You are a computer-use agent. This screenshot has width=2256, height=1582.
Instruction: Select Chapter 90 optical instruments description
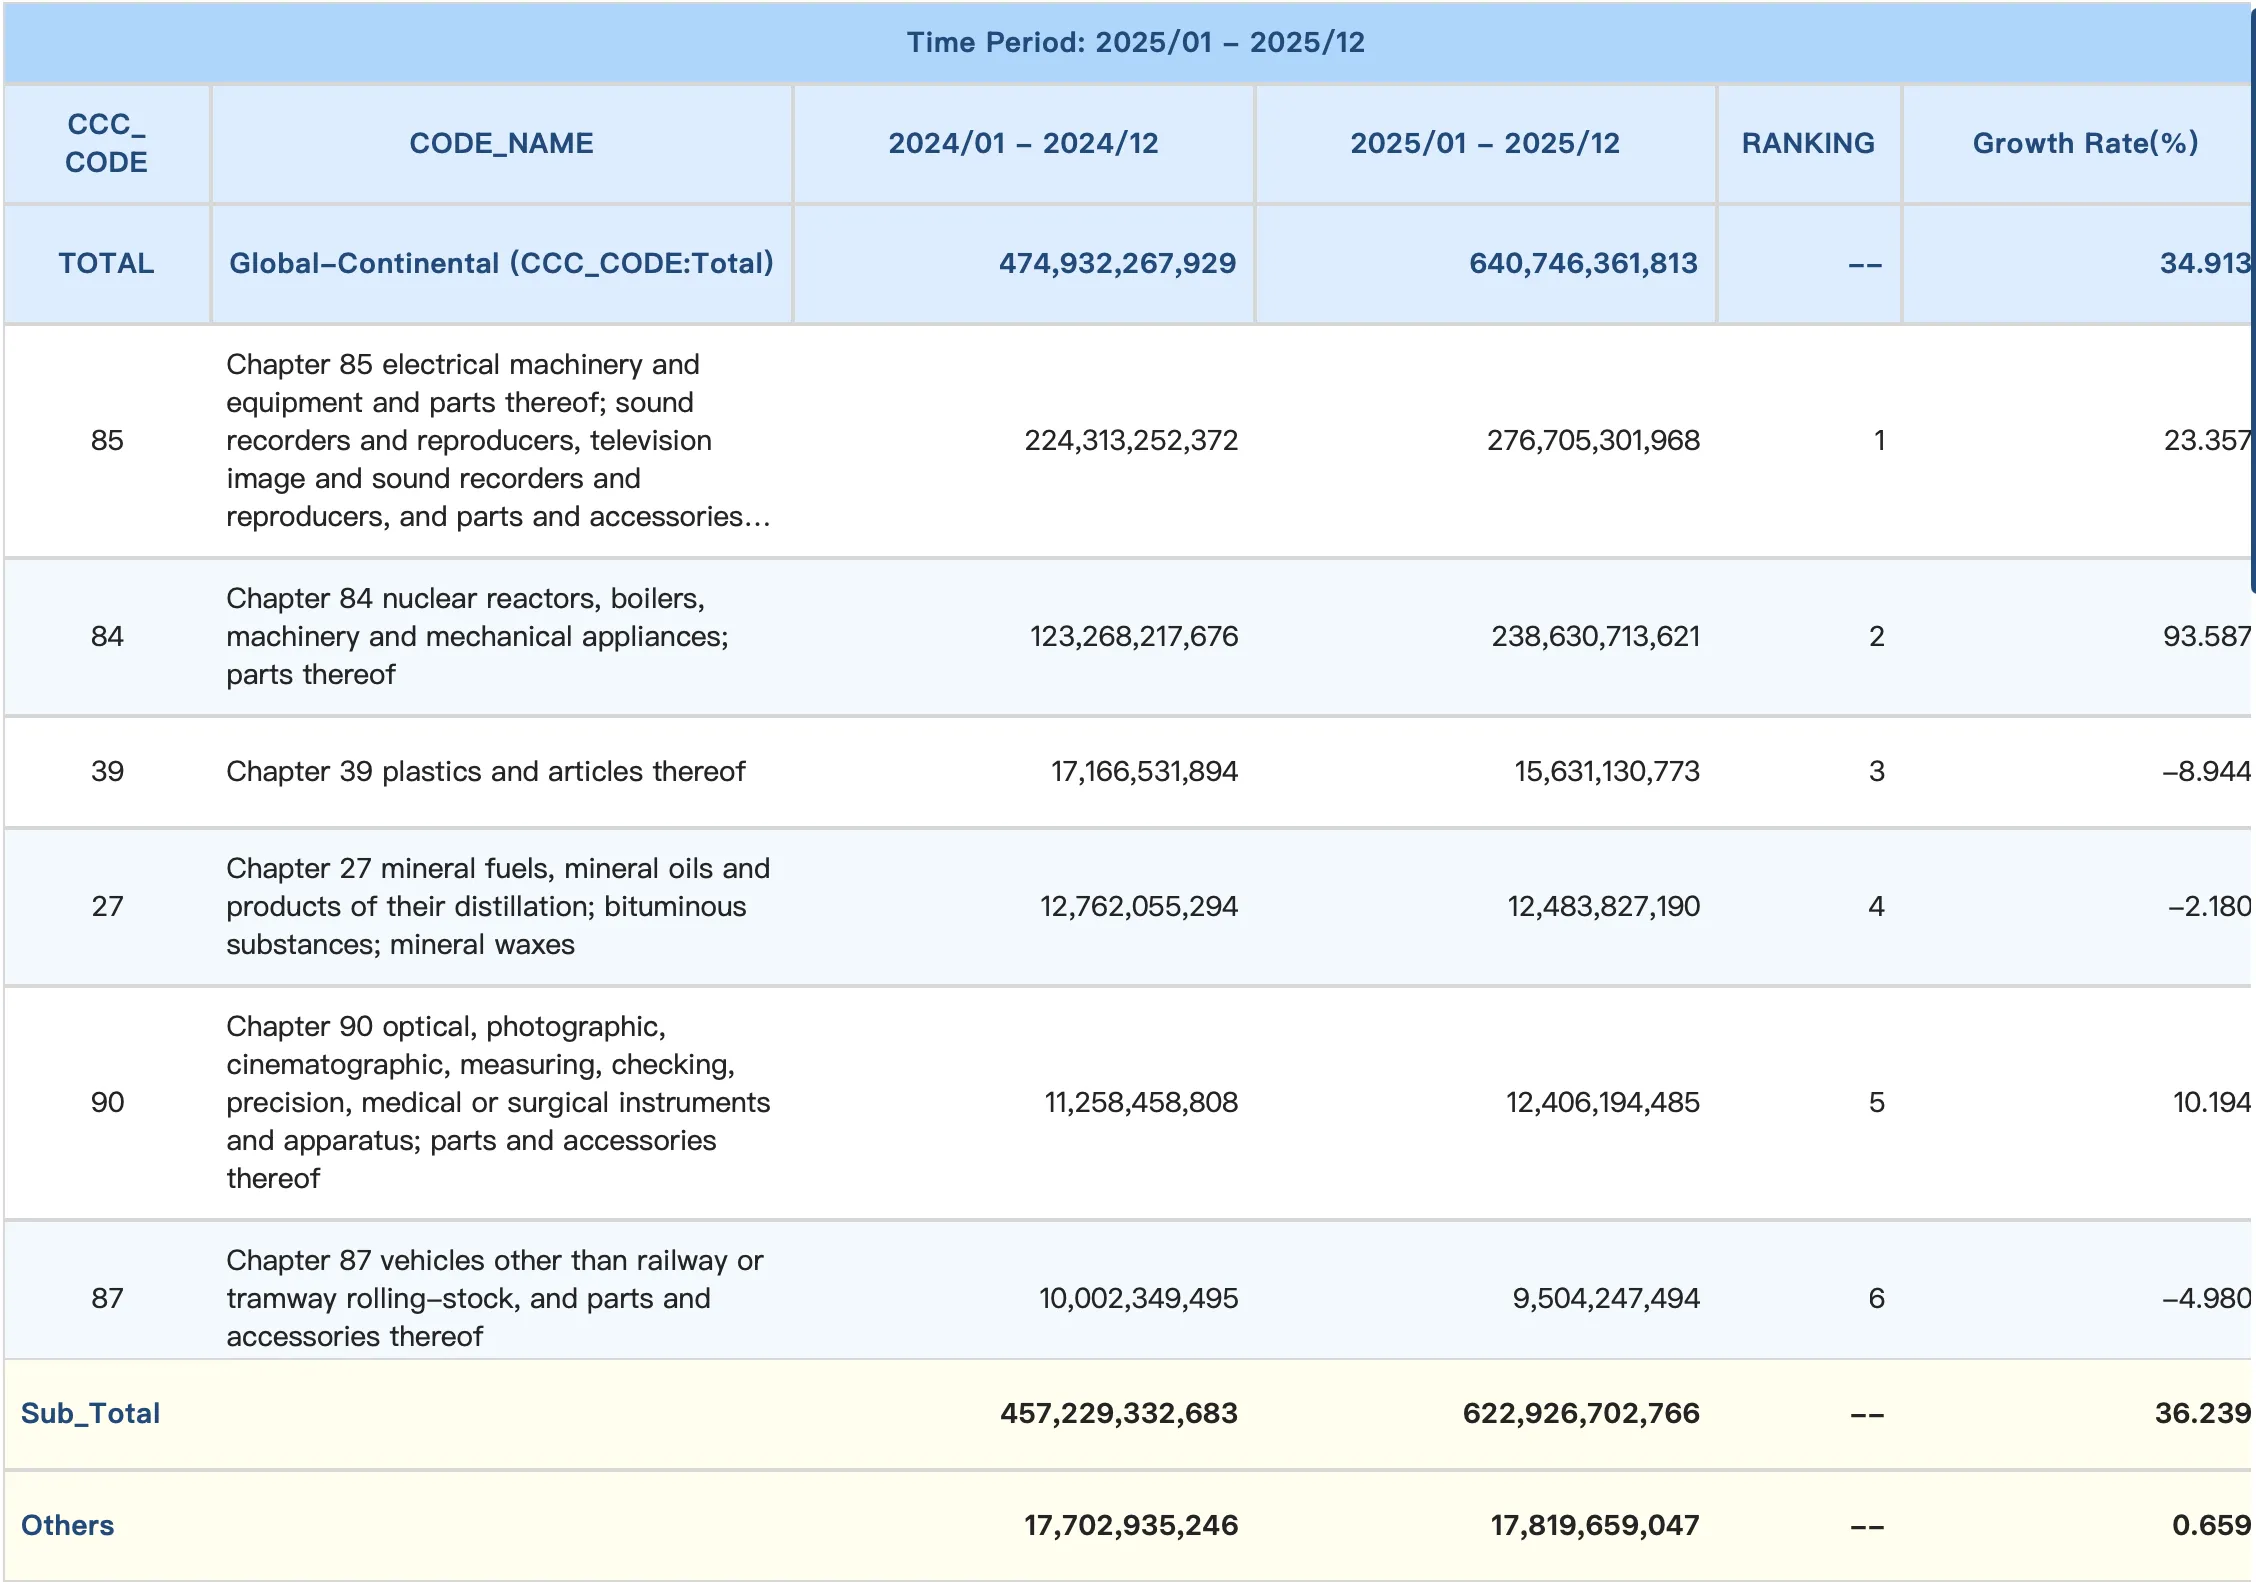click(498, 1102)
